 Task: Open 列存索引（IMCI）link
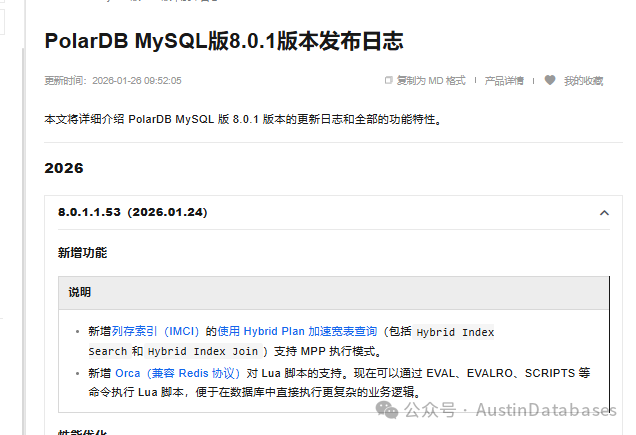(x=155, y=331)
